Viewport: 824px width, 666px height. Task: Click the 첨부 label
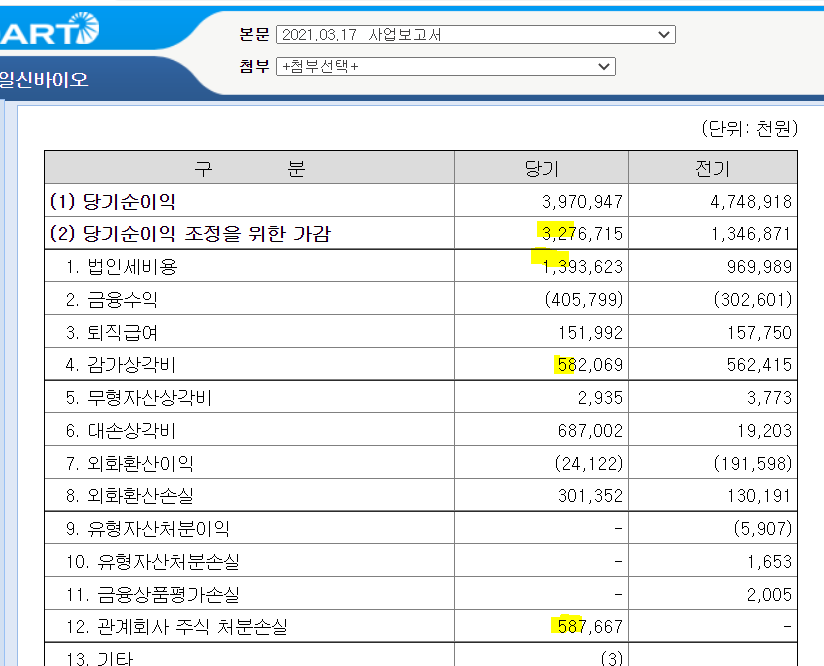click(254, 66)
